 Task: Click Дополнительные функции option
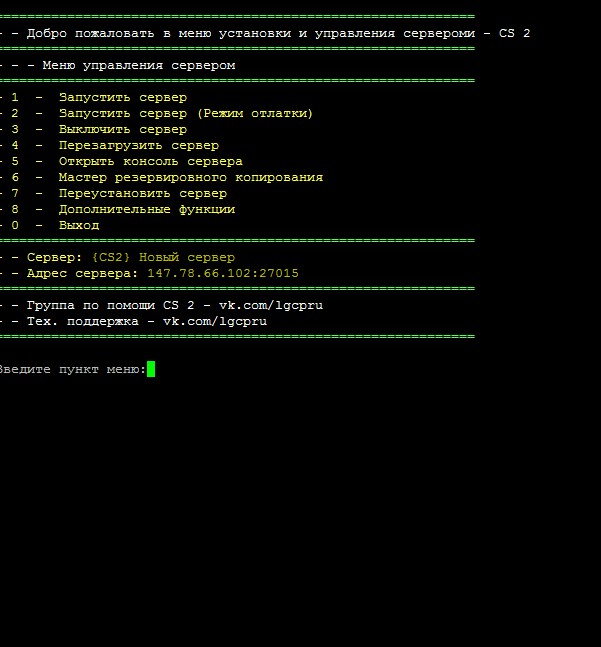click(146, 209)
